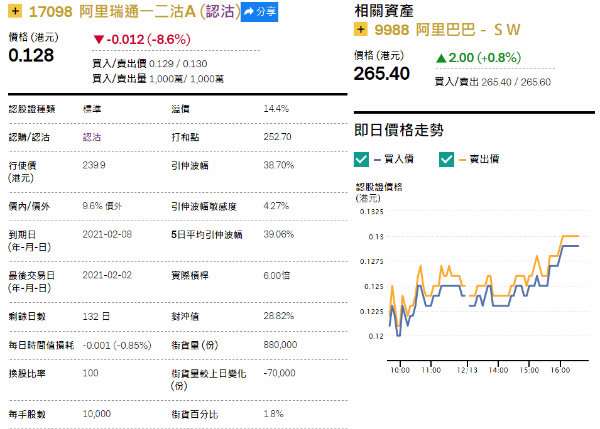Click the last trading date 2021-02-02
600x429 pixels.
[107, 275]
